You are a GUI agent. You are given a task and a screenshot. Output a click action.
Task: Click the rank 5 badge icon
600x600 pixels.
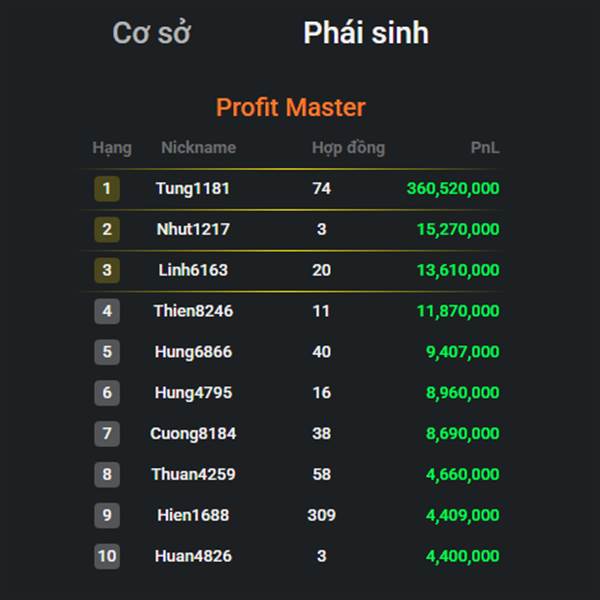point(107,352)
